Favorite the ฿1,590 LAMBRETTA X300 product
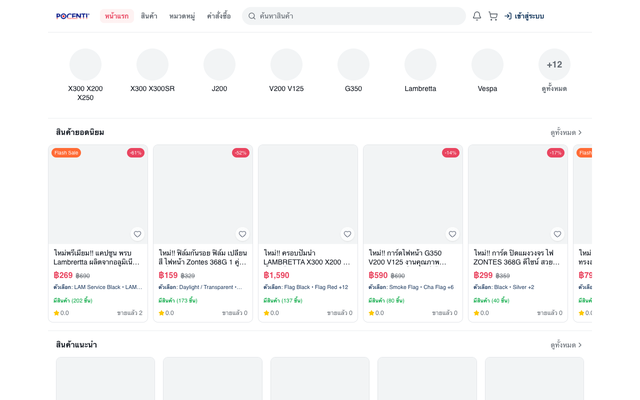Image resolution: width=640 pixels, height=400 pixels. pyautogui.click(x=347, y=234)
